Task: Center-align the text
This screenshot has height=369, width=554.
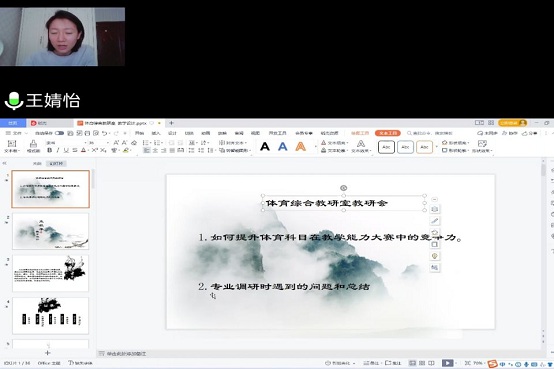Action: 155,151
